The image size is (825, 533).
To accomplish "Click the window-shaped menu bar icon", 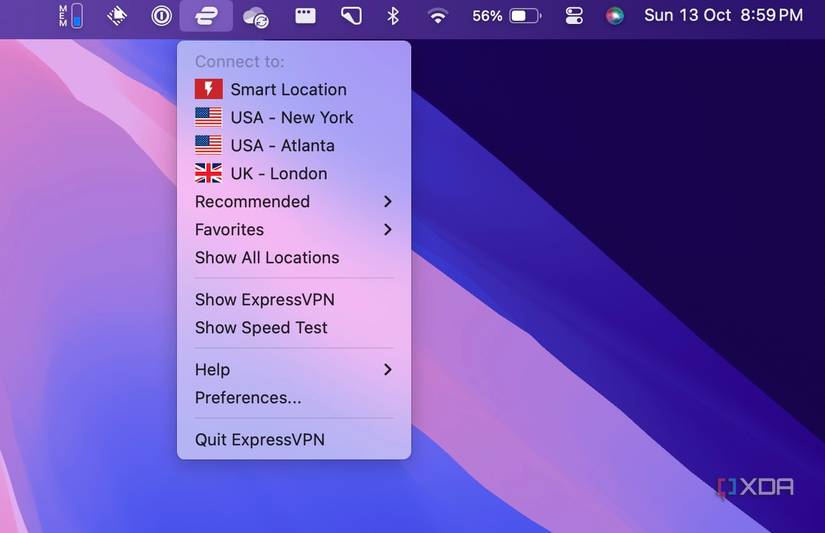I will [x=305, y=16].
